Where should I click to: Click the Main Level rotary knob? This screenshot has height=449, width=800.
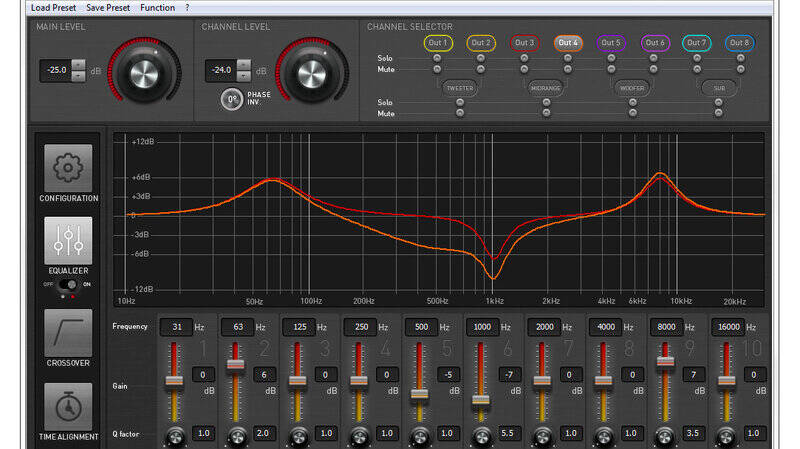pos(144,74)
